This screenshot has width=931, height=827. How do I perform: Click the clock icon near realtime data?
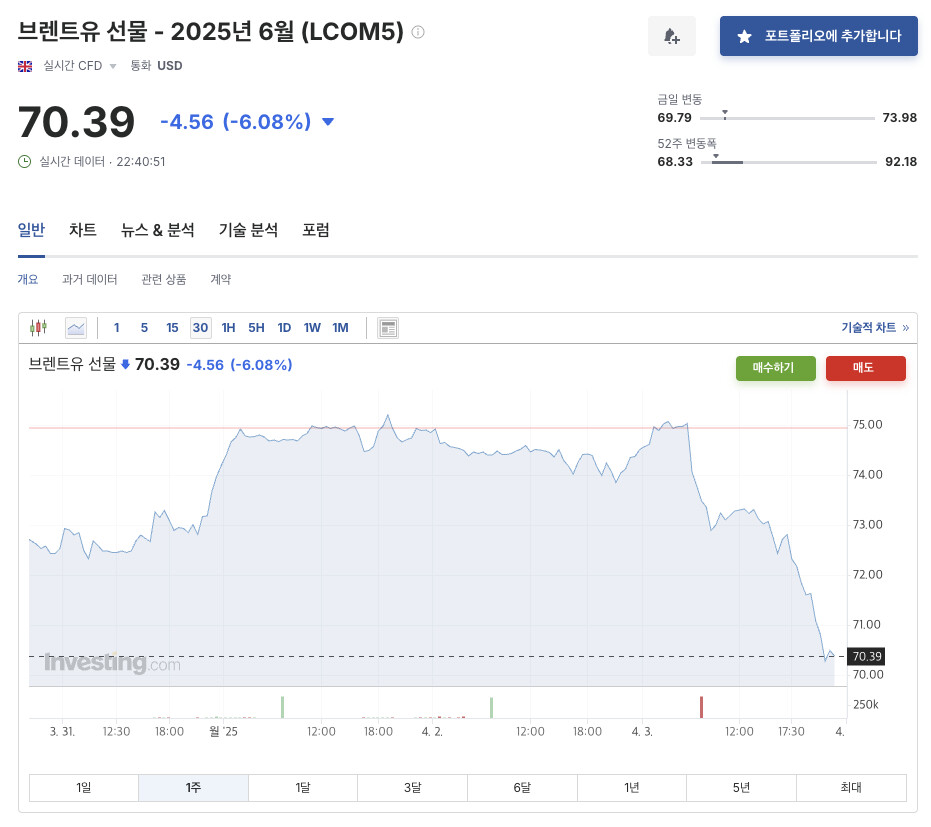(x=25, y=161)
